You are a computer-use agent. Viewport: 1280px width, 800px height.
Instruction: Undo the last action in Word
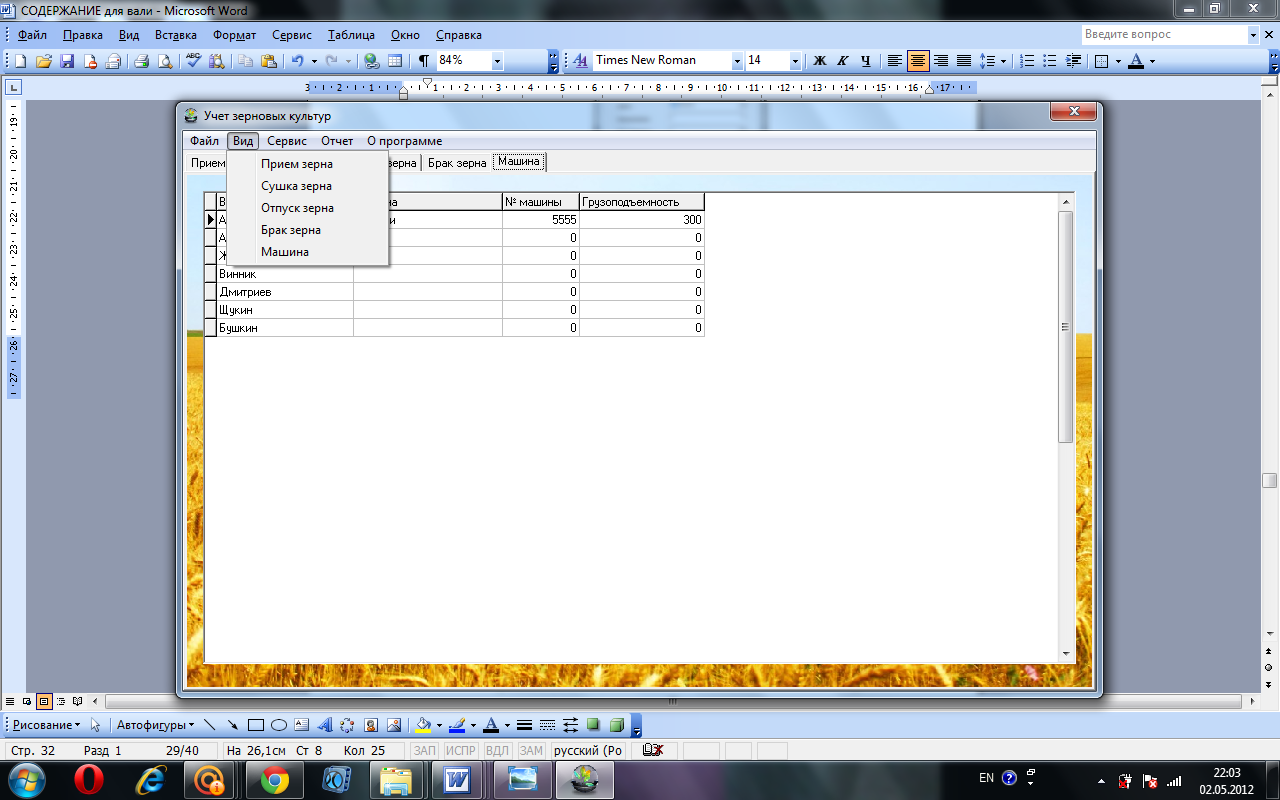coord(297,61)
